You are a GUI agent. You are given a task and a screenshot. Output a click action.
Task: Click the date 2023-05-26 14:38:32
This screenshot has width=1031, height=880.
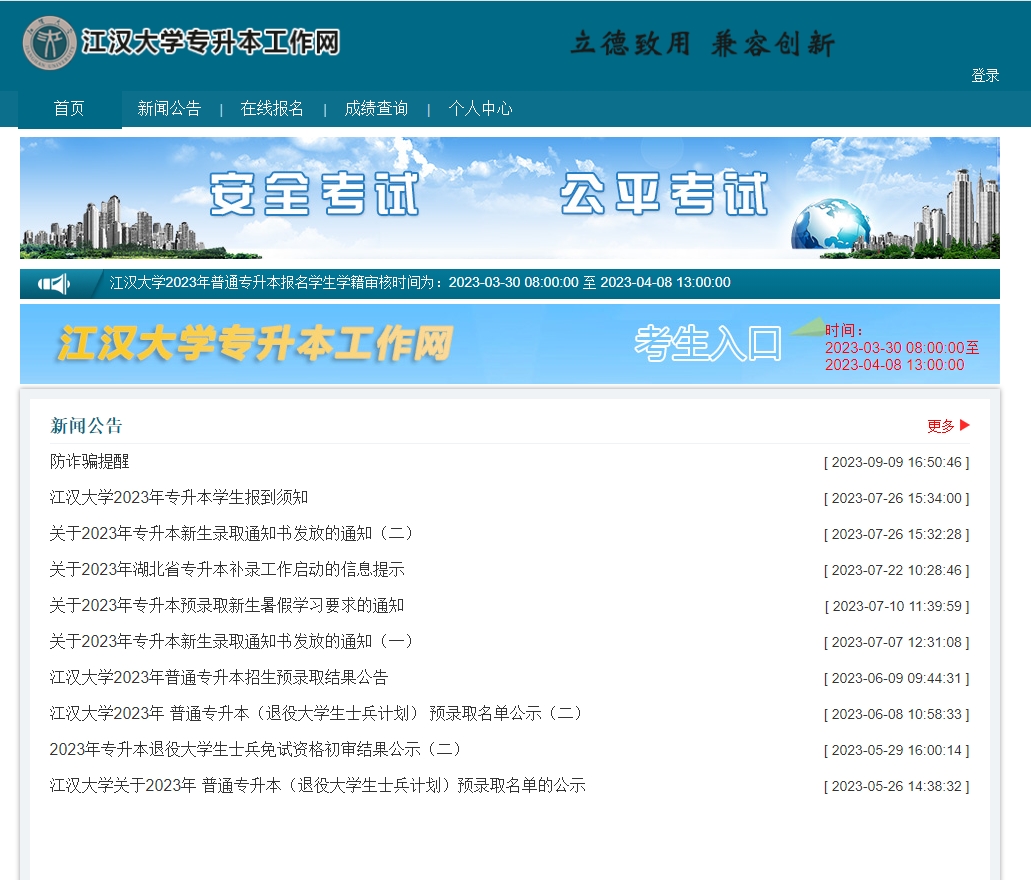point(897,787)
